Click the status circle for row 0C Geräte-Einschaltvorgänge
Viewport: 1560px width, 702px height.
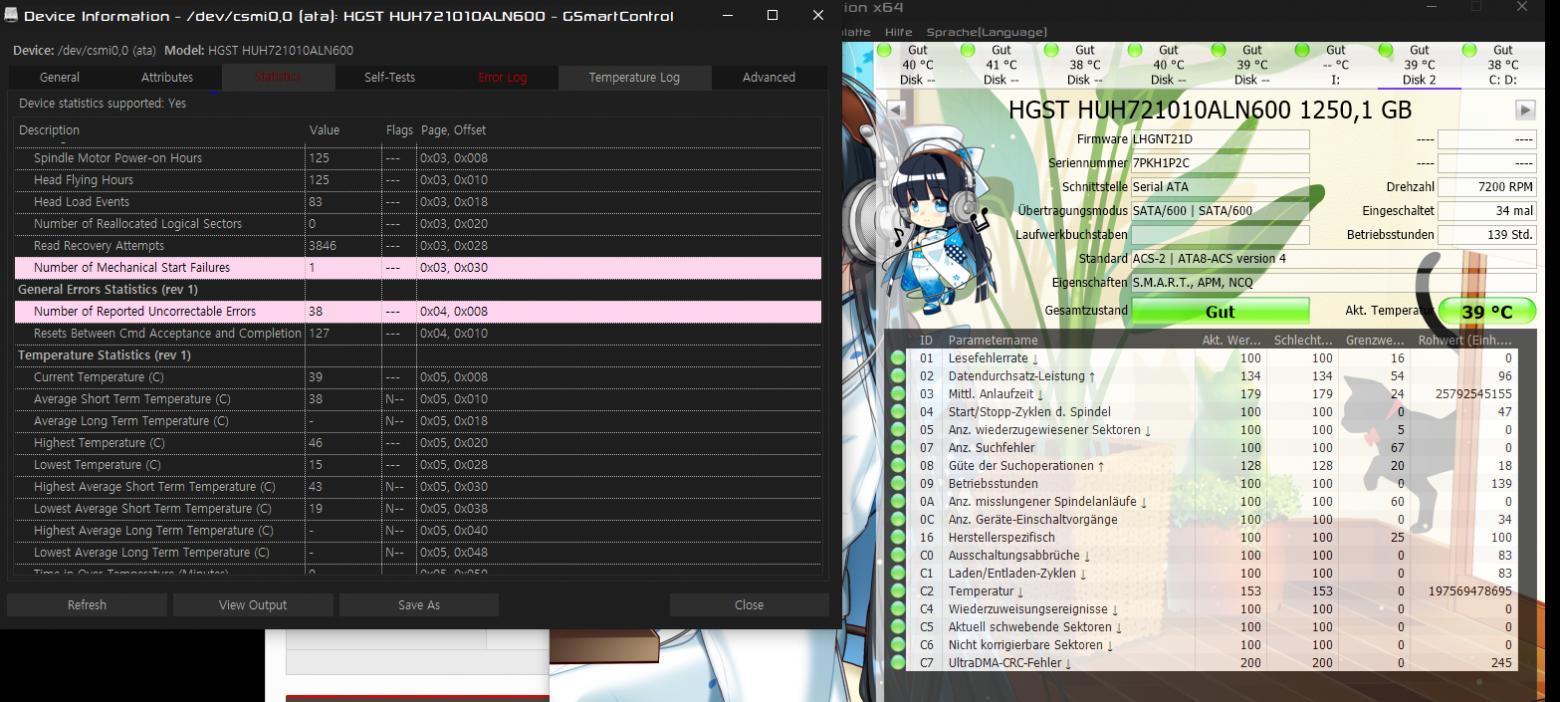tap(897, 520)
